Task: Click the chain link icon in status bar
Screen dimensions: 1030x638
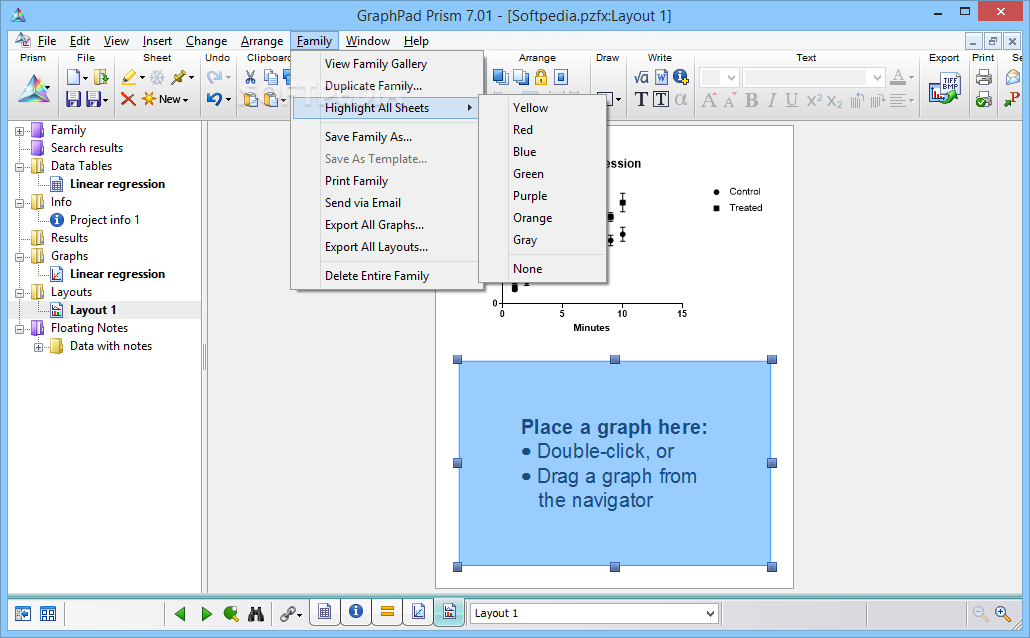Action: [288, 614]
